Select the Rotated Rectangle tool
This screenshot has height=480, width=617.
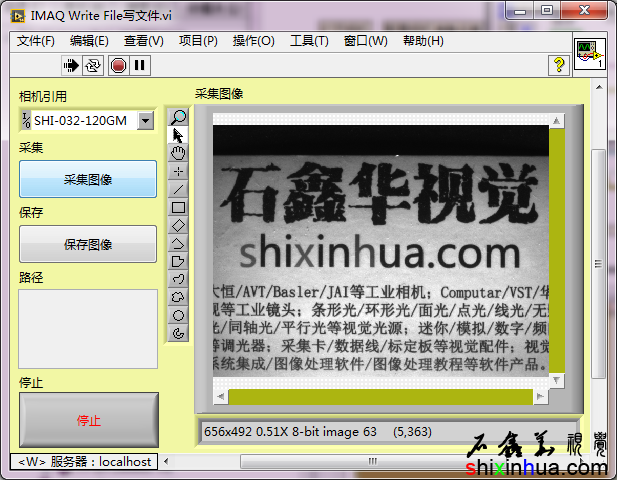click(178, 226)
